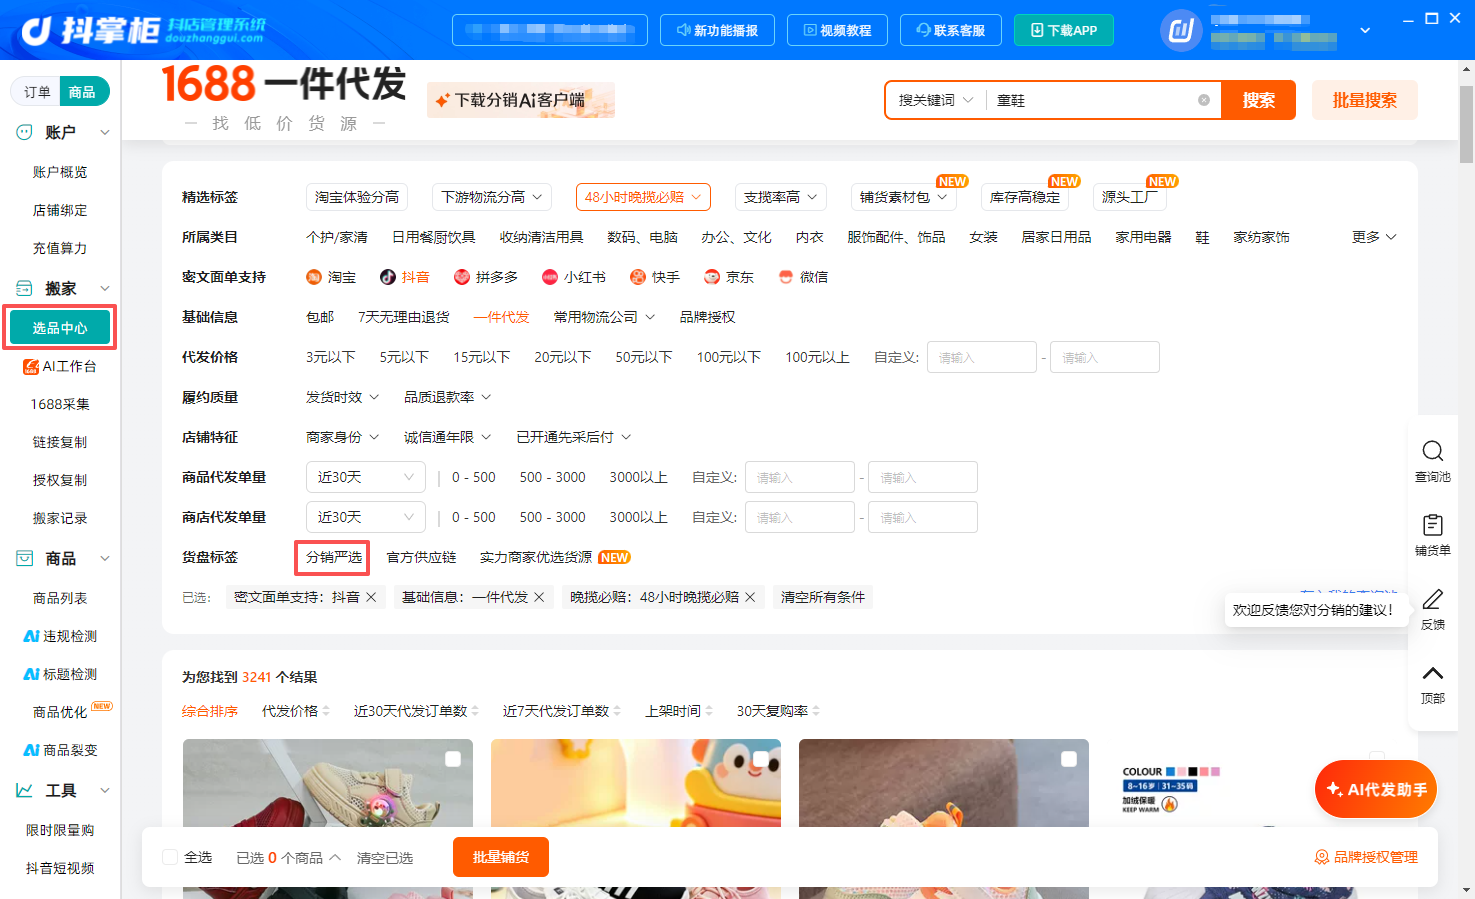Toggle the 7天无理由退货 filter

point(404,317)
